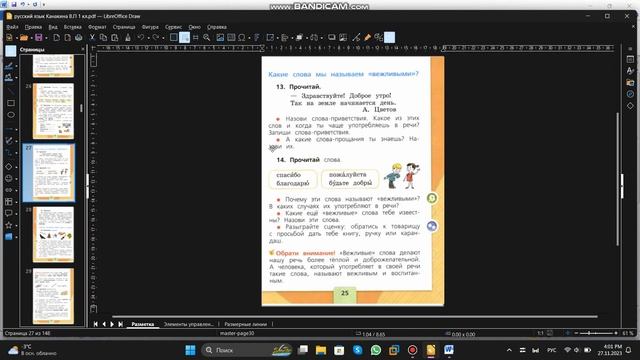This screenshot has width=640, height=360.
Task: Open the Правка menu
Action: click(33, 27)
